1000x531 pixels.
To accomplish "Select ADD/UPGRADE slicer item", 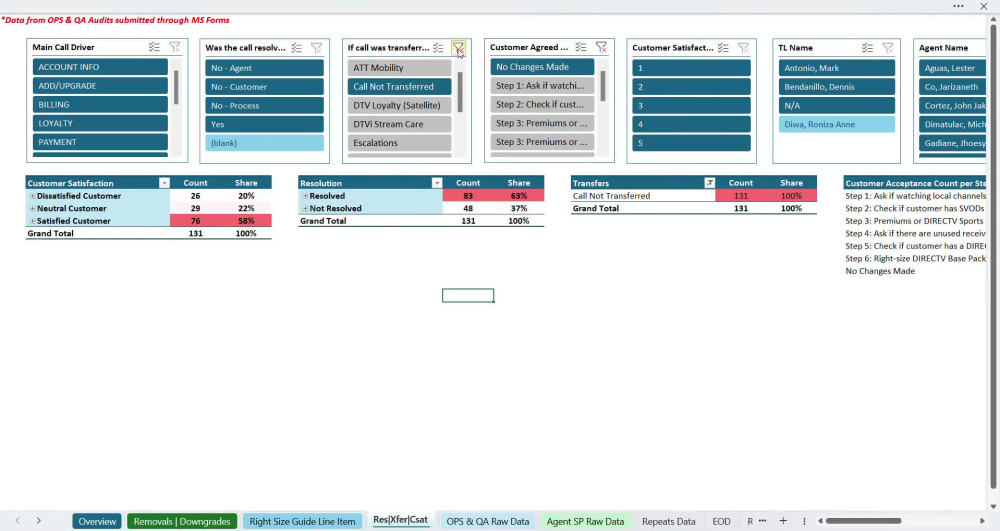I will (100, 85).
